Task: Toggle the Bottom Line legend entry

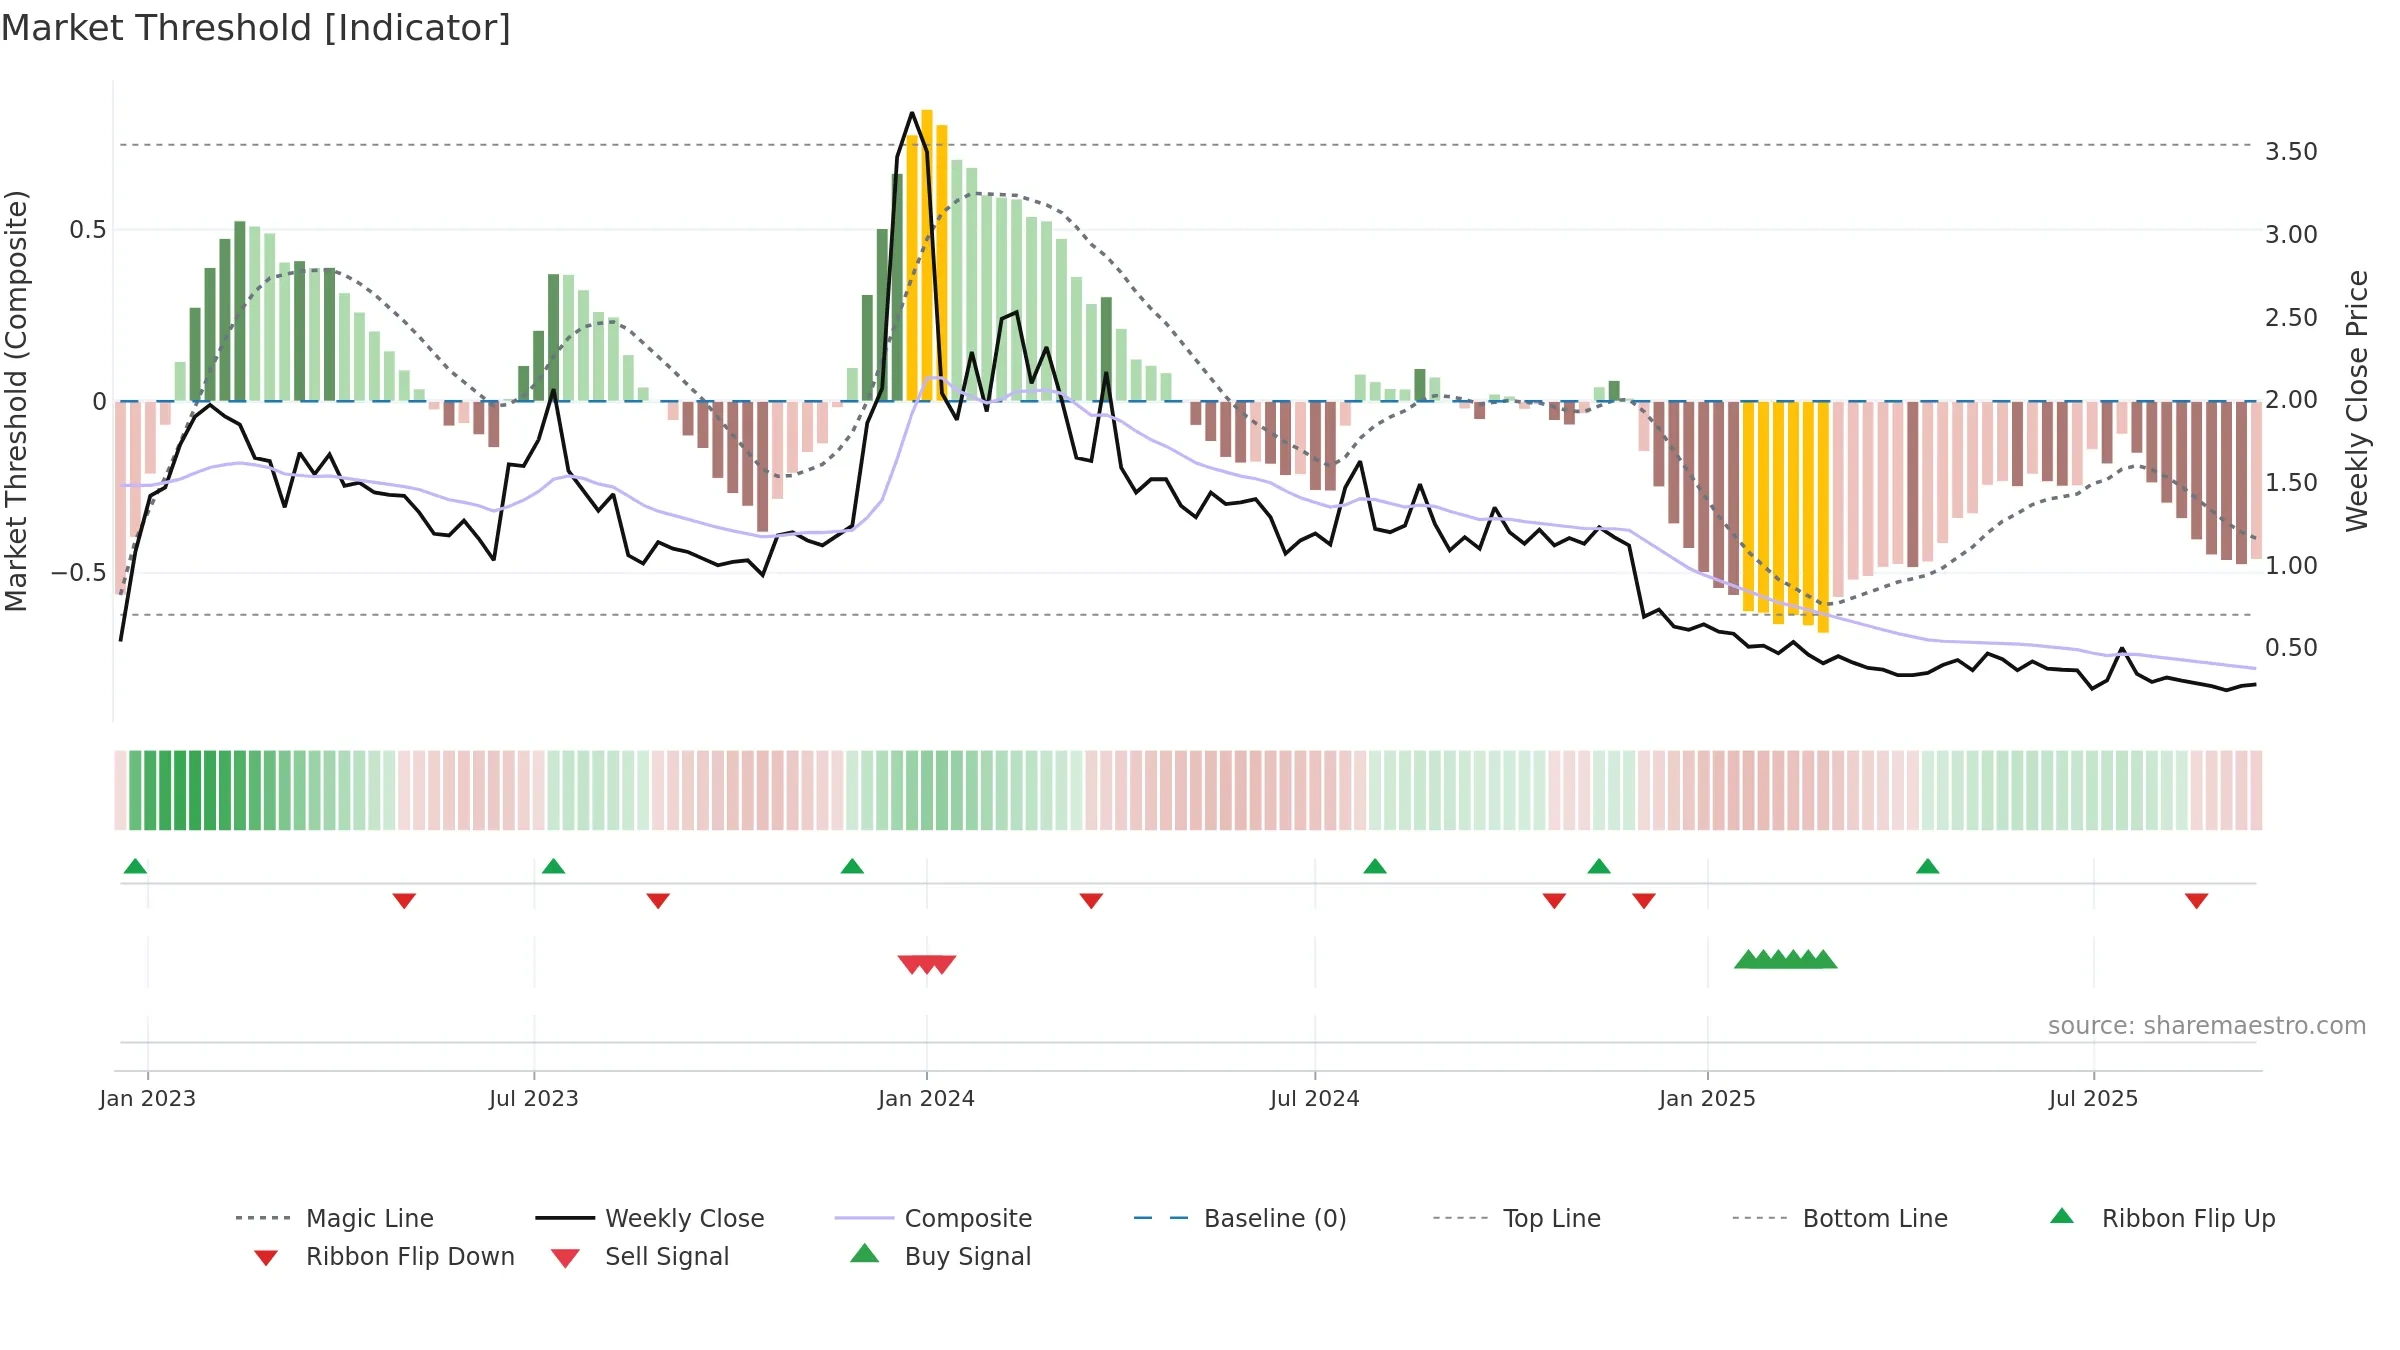Action: pyautogui.click(x=1840, y=1218)
